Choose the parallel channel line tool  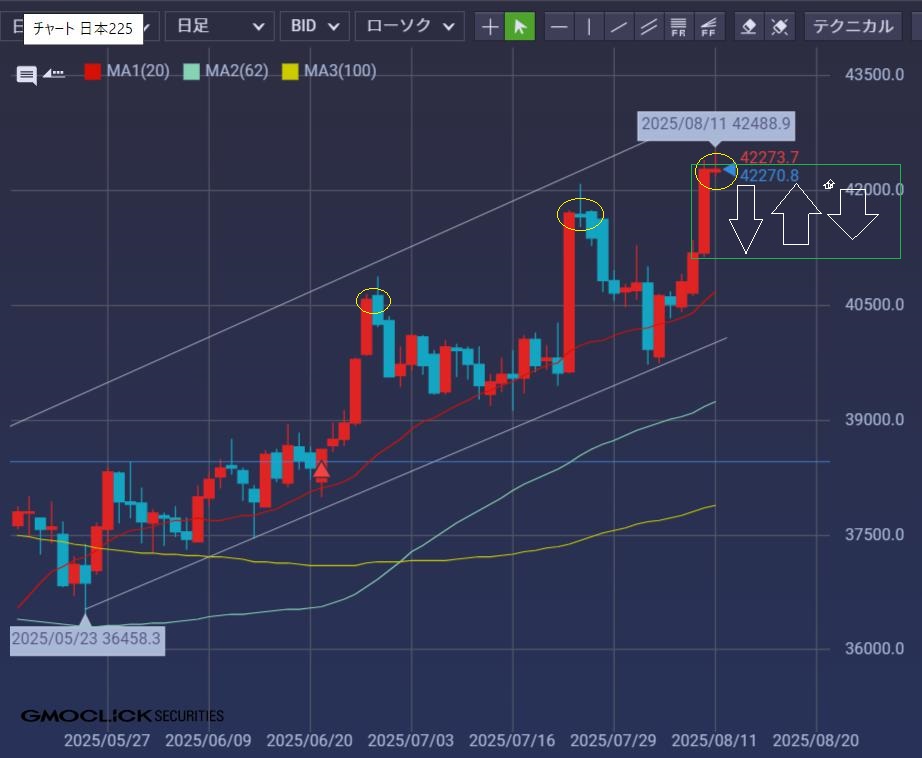tap(649, 26)
